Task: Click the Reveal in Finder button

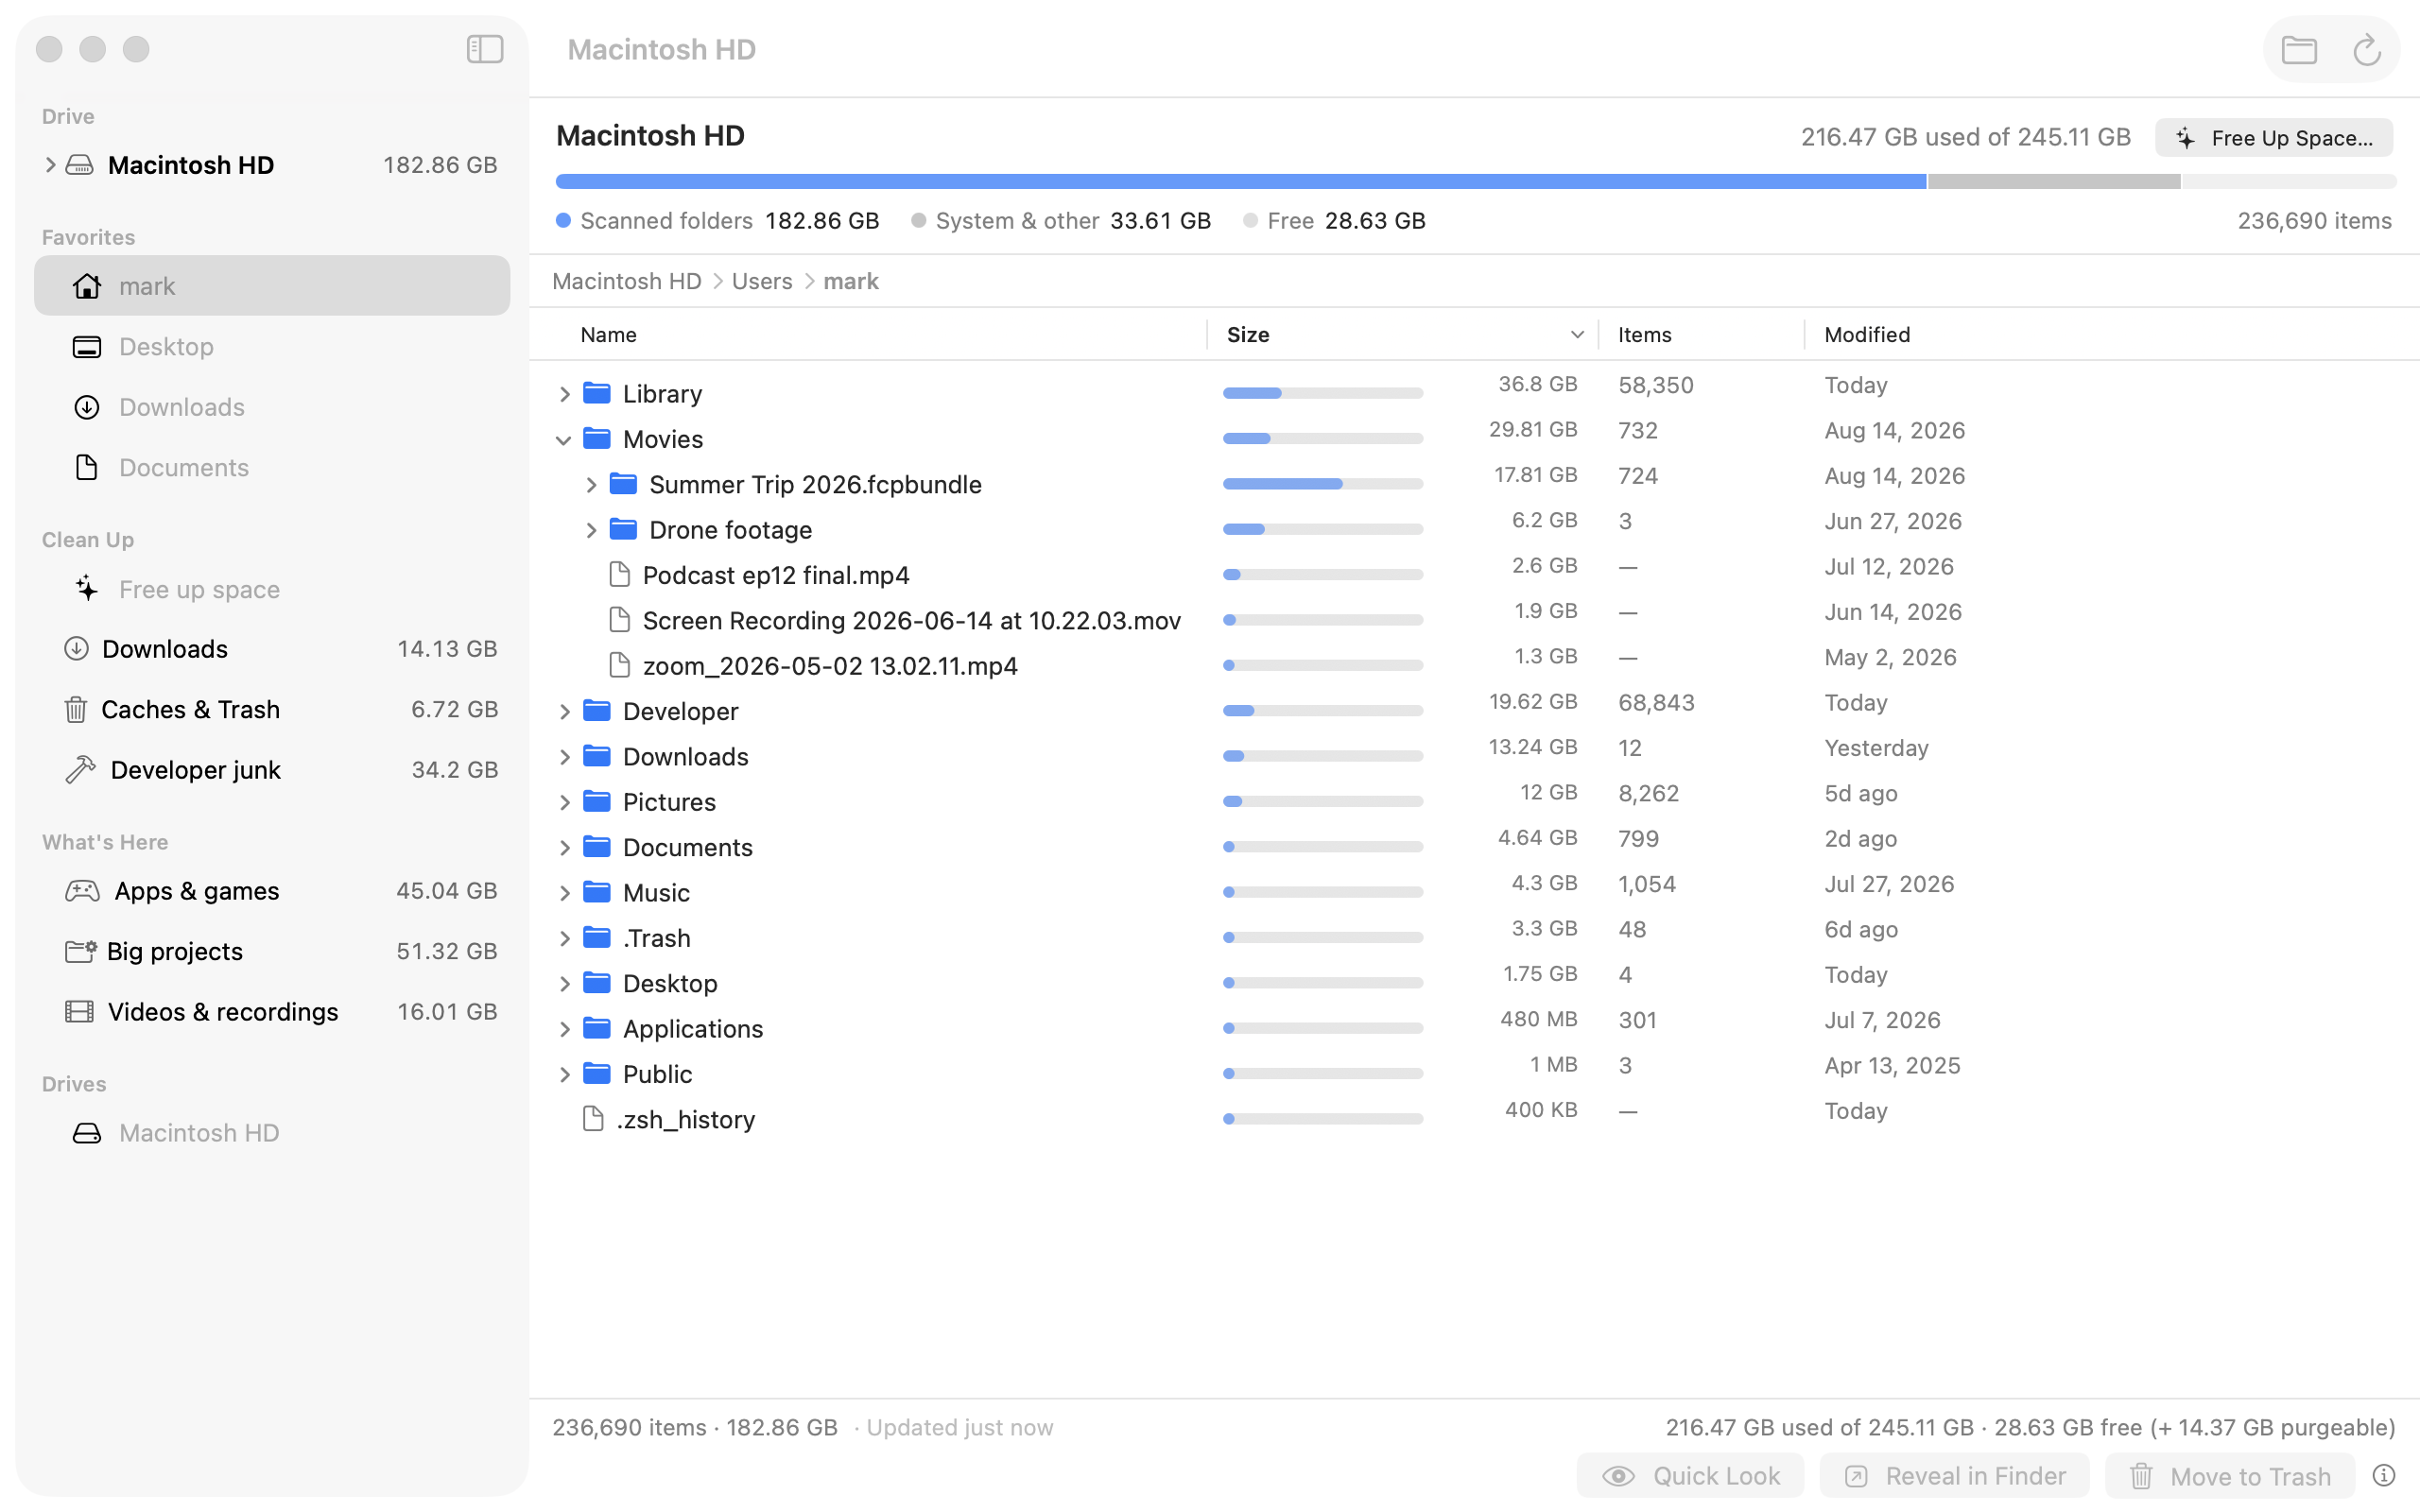Action: tap(1954, 1475)
